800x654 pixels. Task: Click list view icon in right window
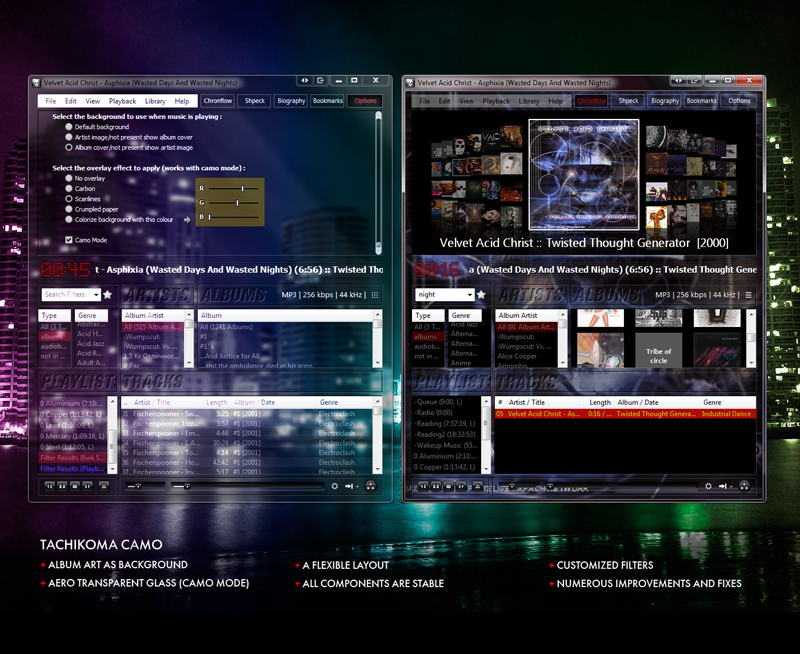(x=748, y=295)
